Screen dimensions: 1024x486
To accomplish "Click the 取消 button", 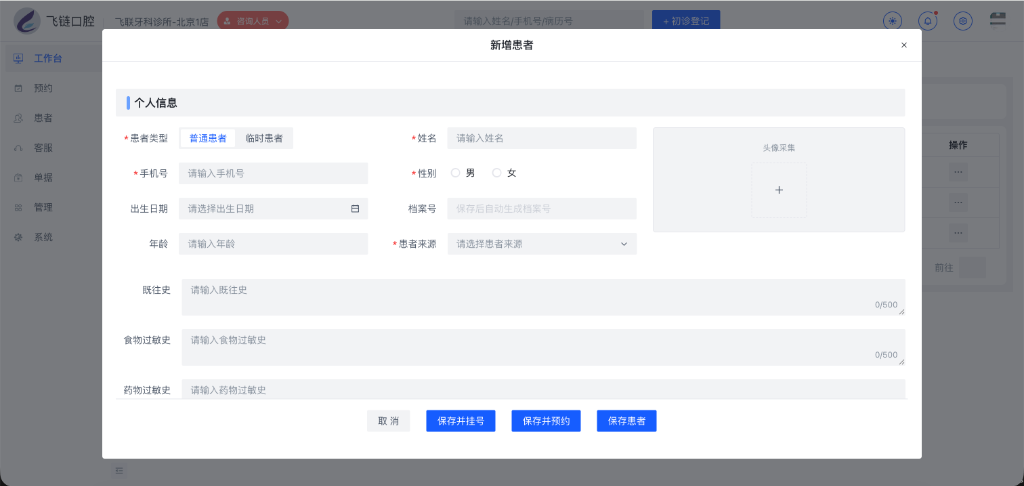I will pyautogui.click(x=389, y=421).
